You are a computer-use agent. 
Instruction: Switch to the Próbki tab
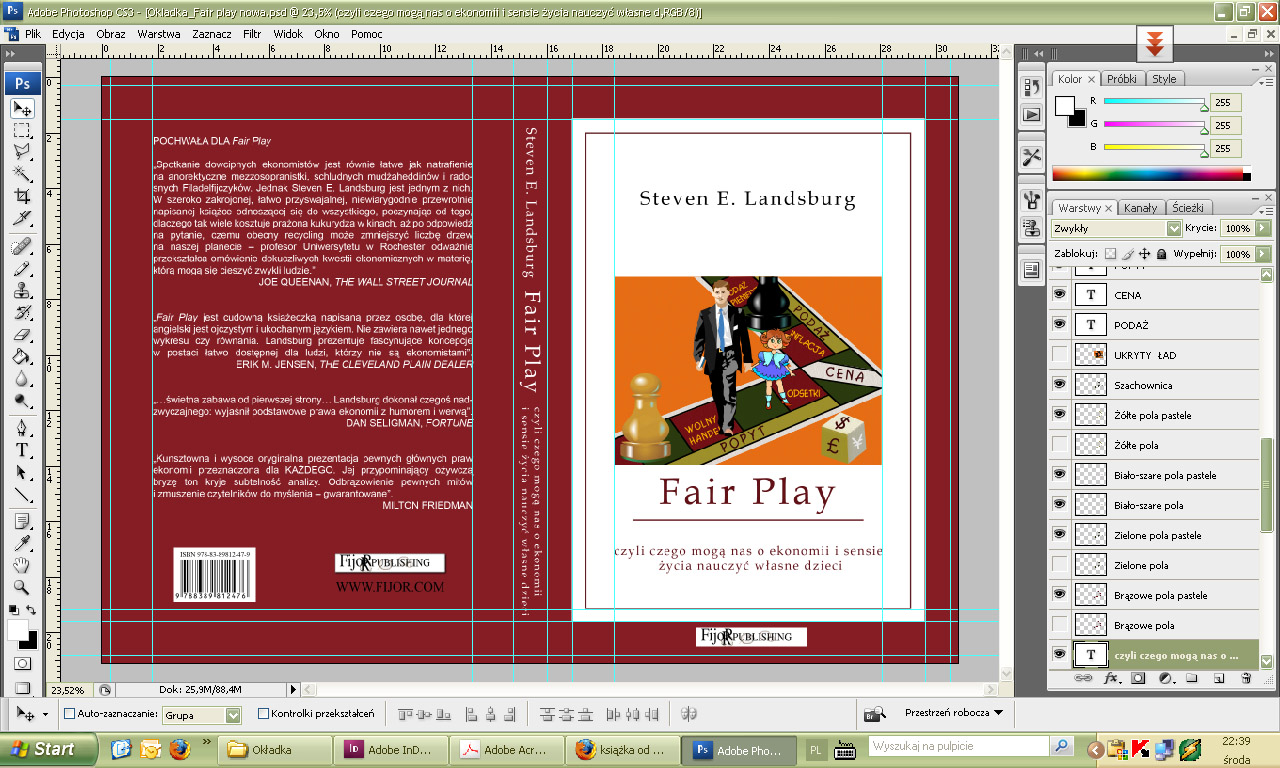click(1121, 79)
